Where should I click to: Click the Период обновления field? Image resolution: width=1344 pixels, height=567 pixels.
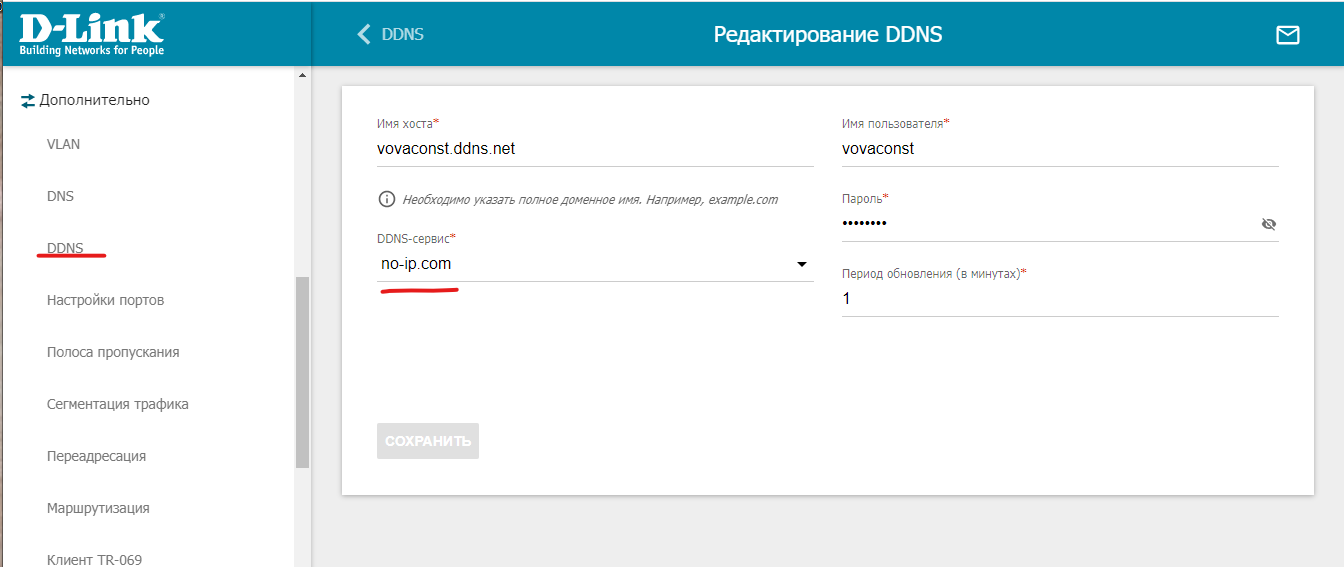tap(1059, 299)
